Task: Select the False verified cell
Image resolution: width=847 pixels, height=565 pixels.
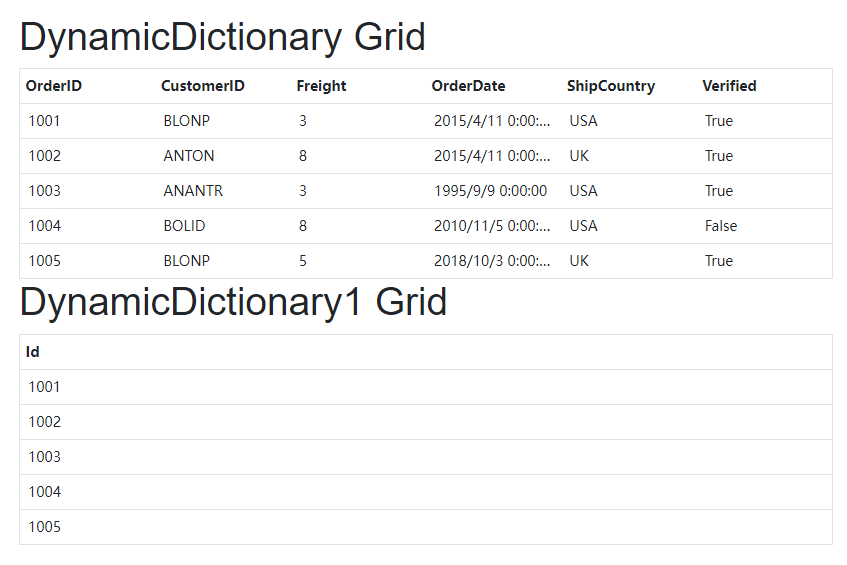Action: click(721, 226)
